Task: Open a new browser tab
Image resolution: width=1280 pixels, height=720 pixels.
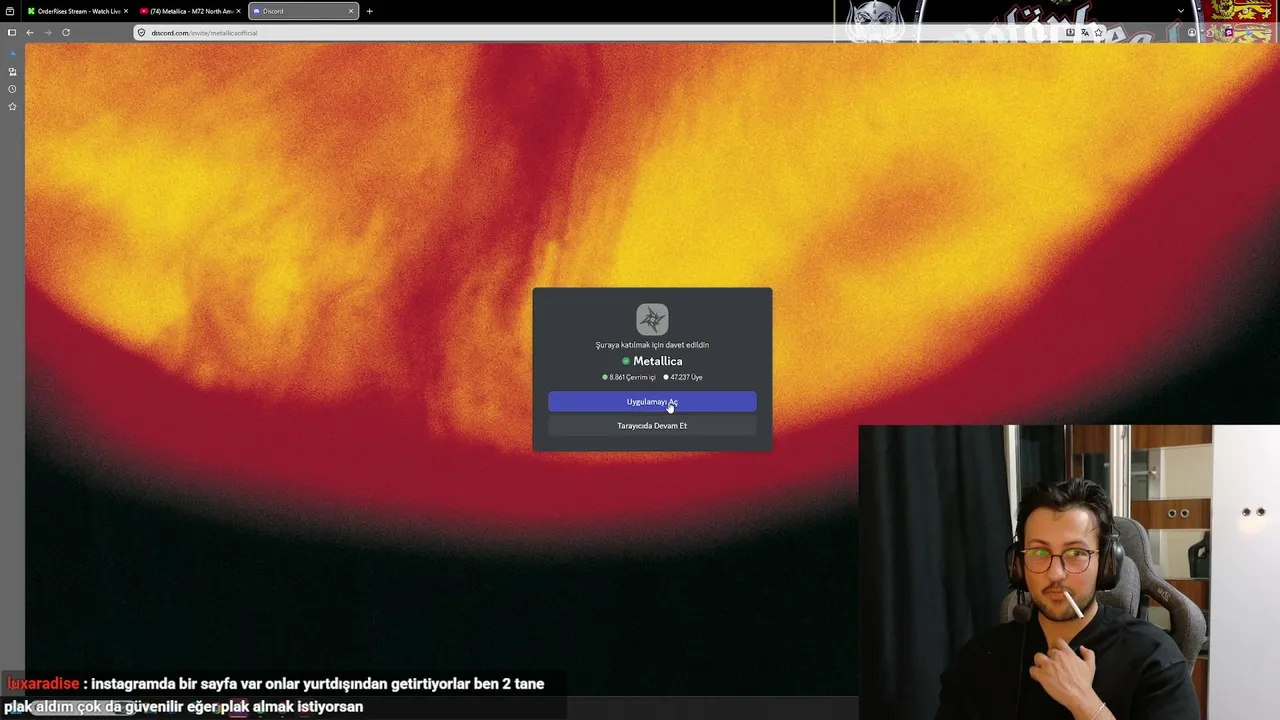Action: [369, 11]
